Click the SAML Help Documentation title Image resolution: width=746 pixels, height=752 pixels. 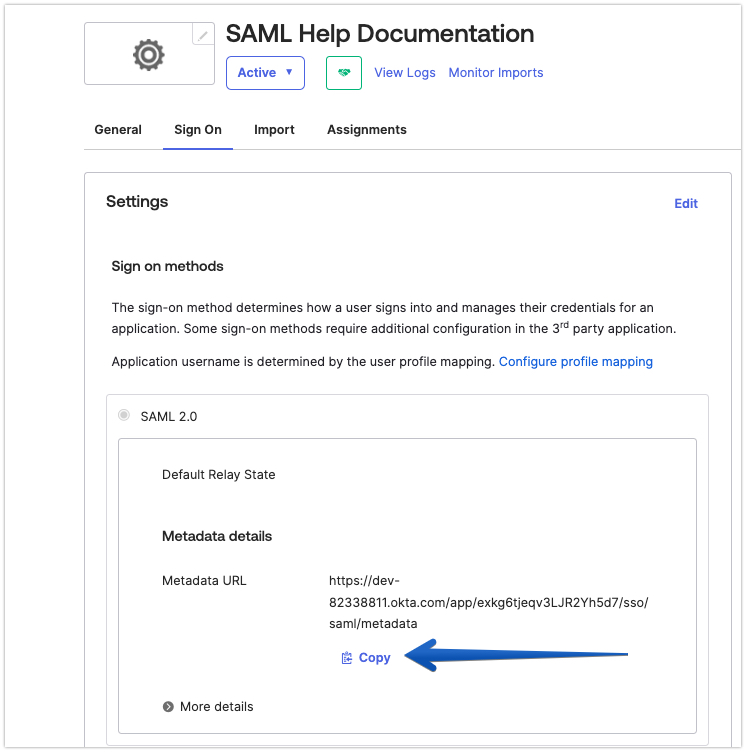tap(380, 34)
